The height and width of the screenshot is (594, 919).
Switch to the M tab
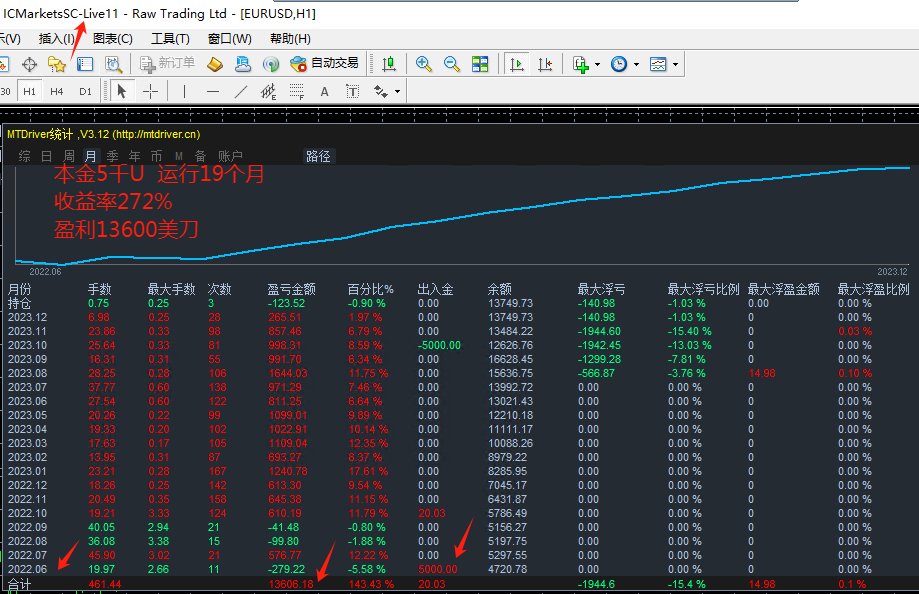[179, 156]
